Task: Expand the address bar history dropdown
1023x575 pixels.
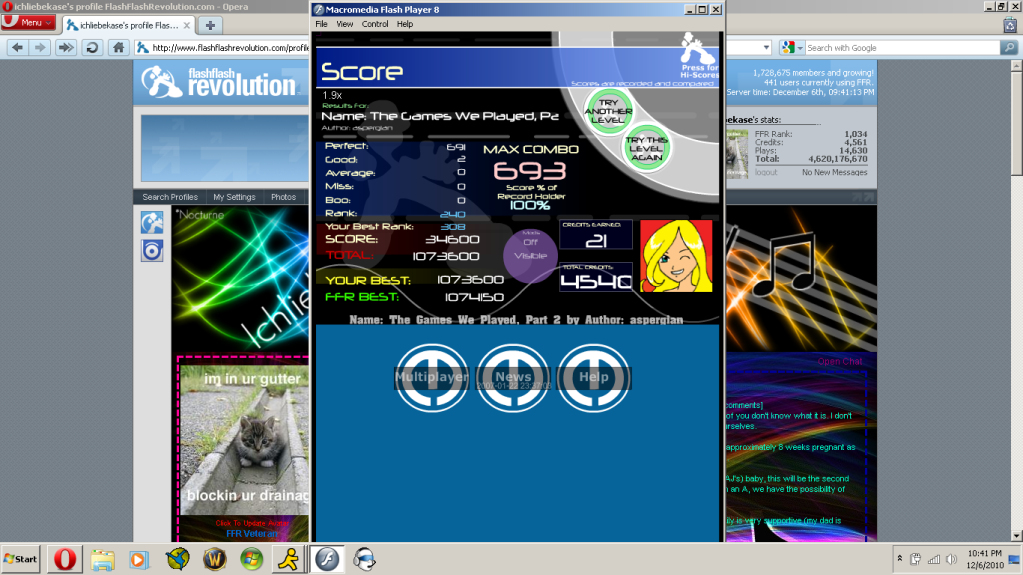Action: point(766,47)
